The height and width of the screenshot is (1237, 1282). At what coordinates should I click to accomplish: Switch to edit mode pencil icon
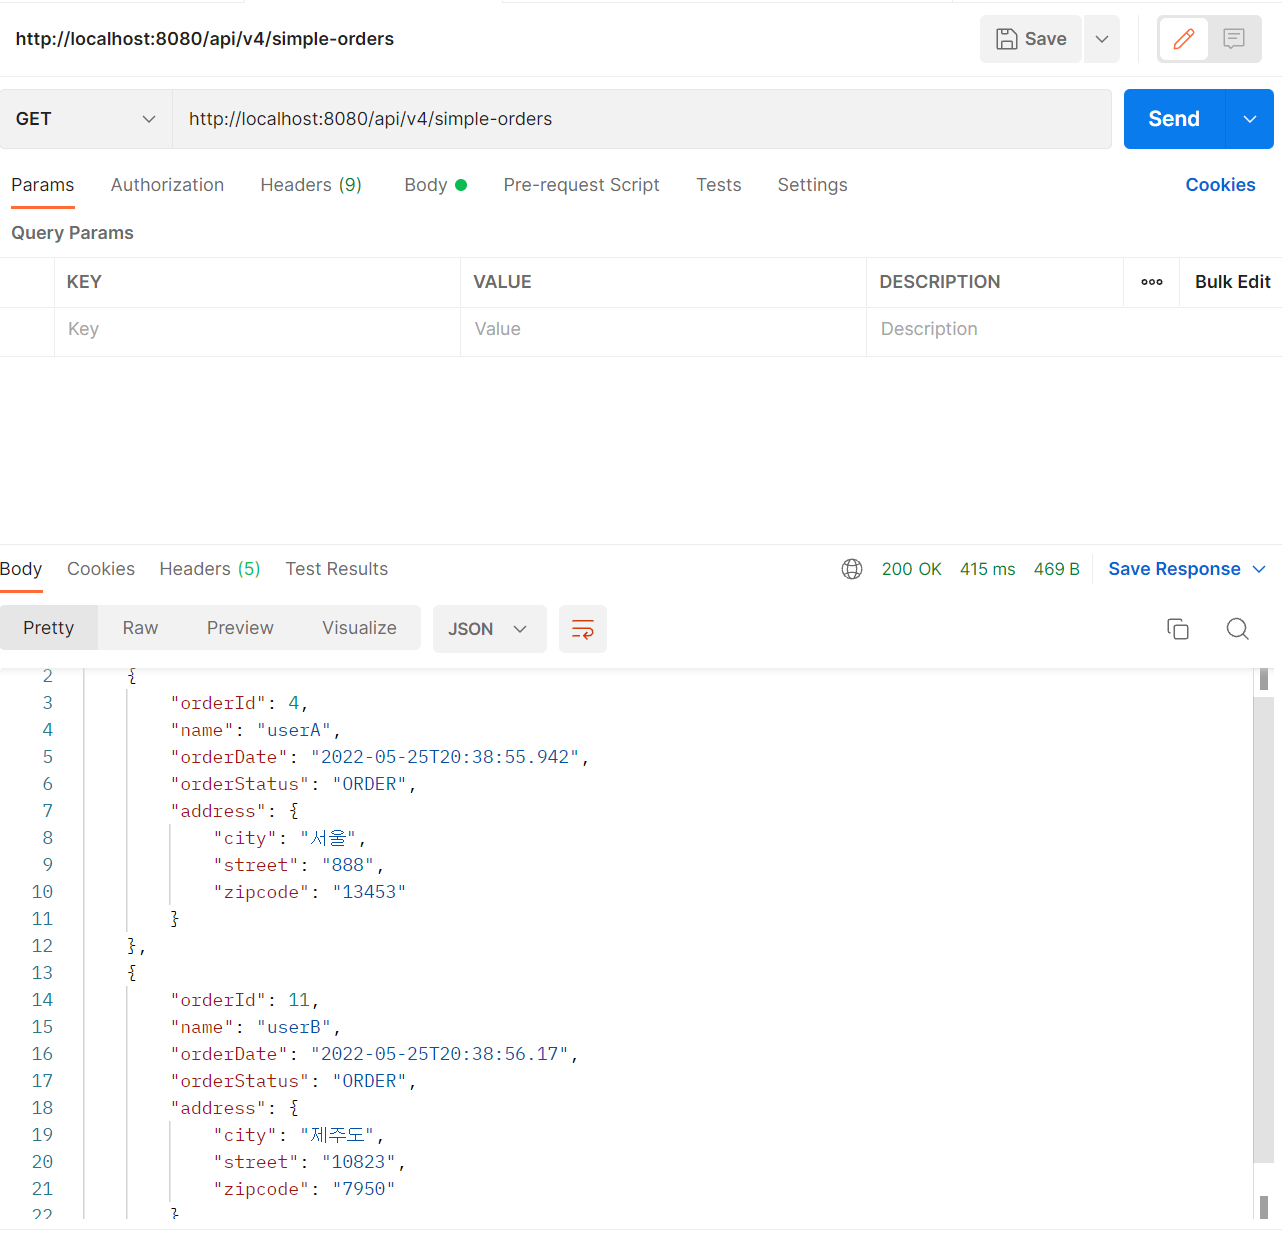[1184, 39]
